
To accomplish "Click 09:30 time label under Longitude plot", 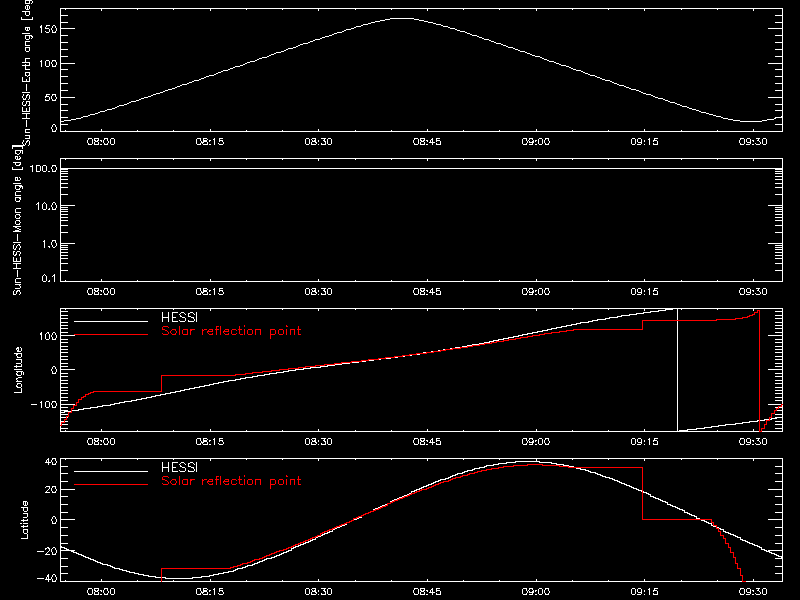I will tap(753, 442).
